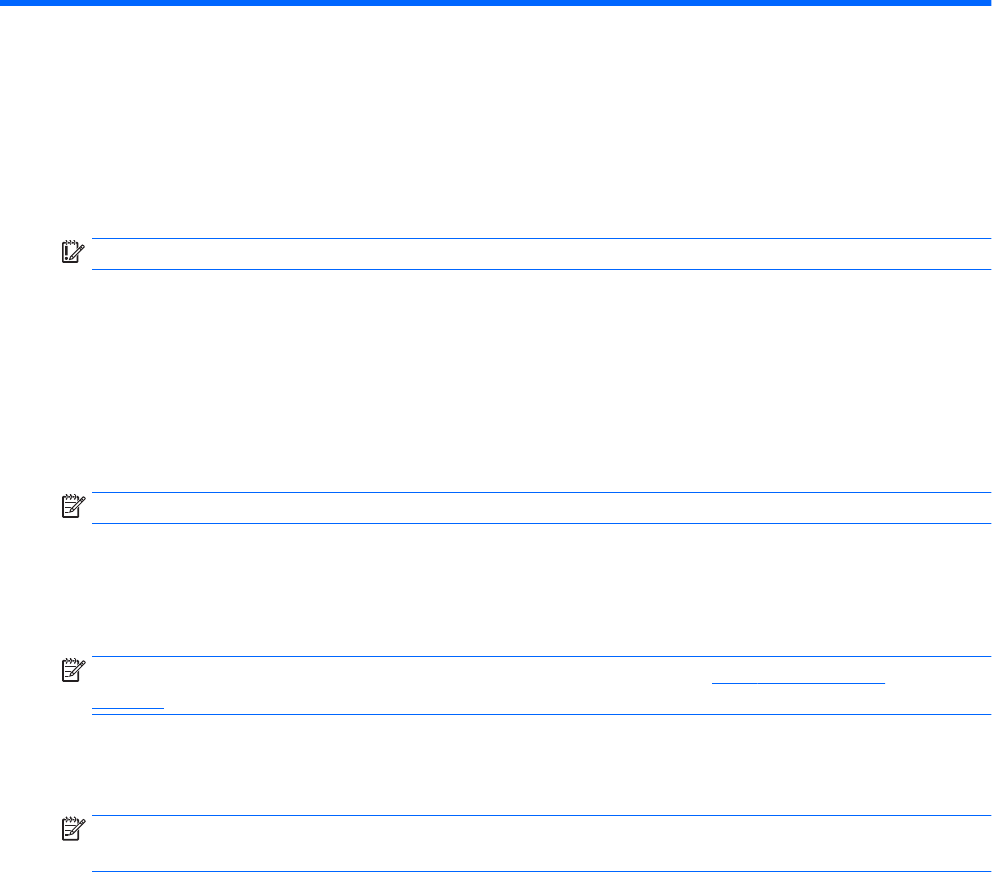The width and height of the screenshot is (992, 872).
Task: Open the blue underlined hyperlink in the note
Action: pos(799,679)
